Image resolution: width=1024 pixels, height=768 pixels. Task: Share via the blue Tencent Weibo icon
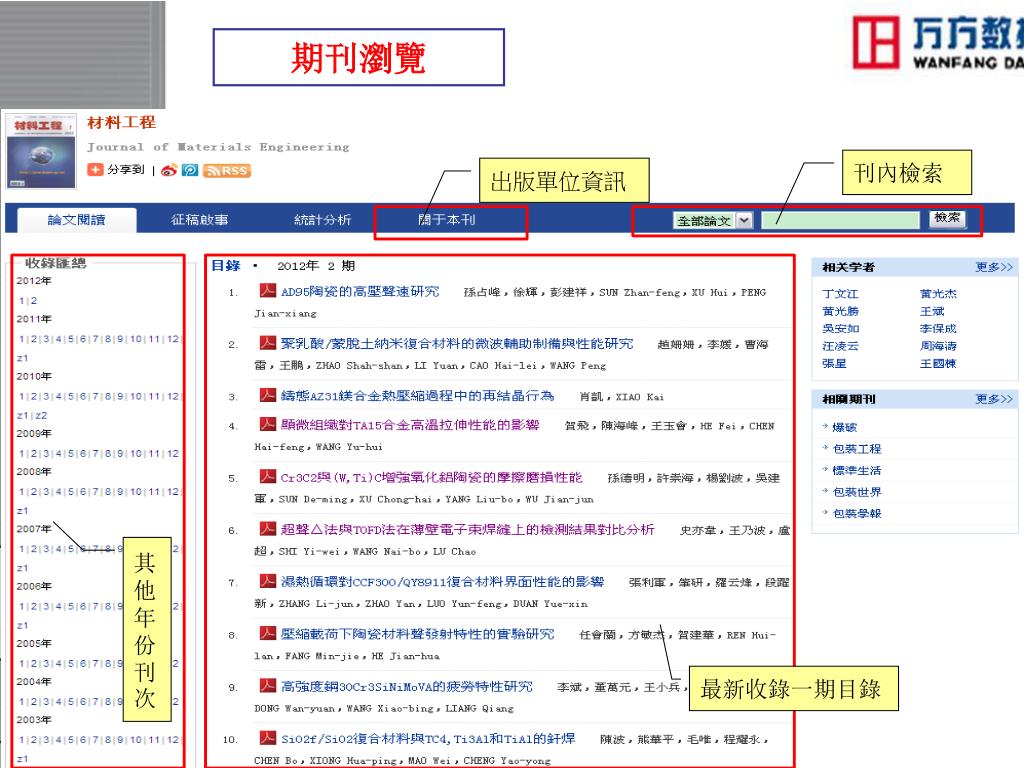190,170
